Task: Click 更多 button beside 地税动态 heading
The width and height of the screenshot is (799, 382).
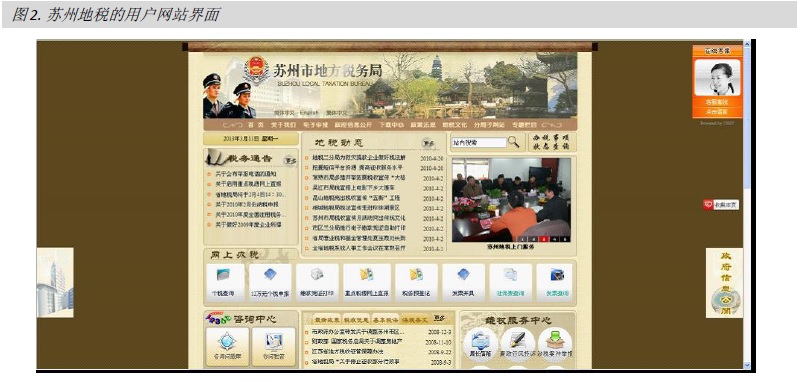Action: pyautogui.click(x=429, y=143)
